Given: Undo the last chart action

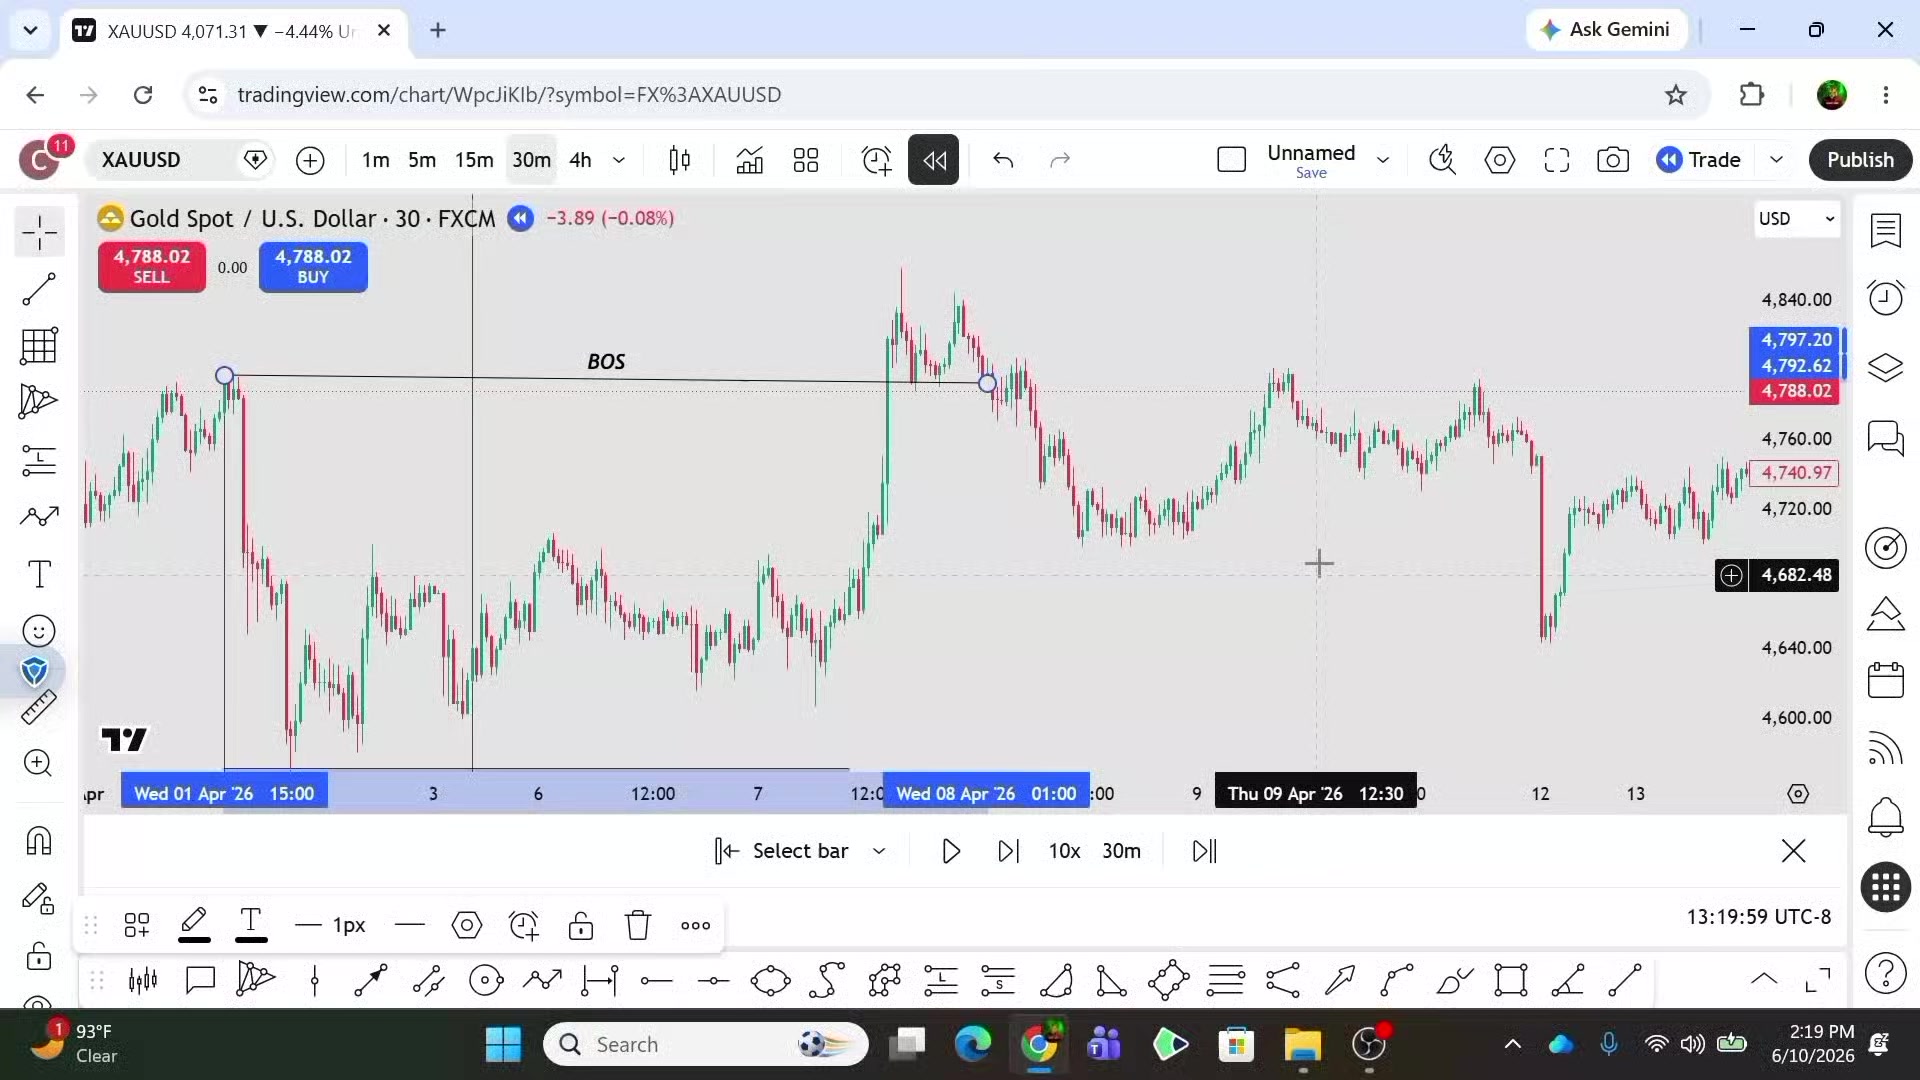Looking at the screenshot, I should click(x=1003, y=160).
